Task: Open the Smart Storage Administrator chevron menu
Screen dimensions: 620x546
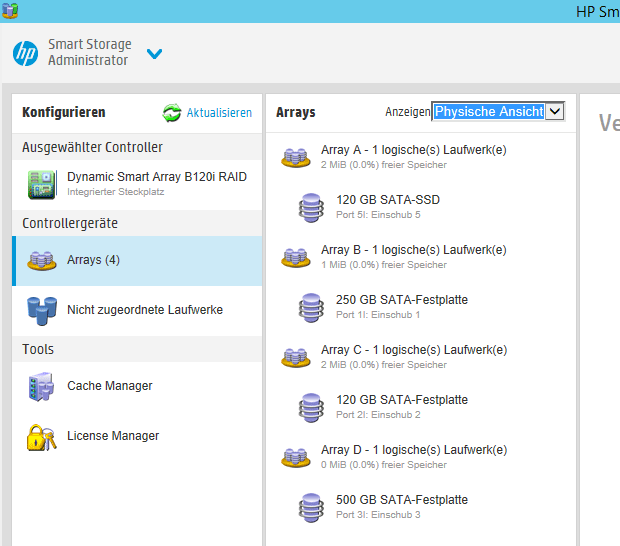Action: pos(154,53)
